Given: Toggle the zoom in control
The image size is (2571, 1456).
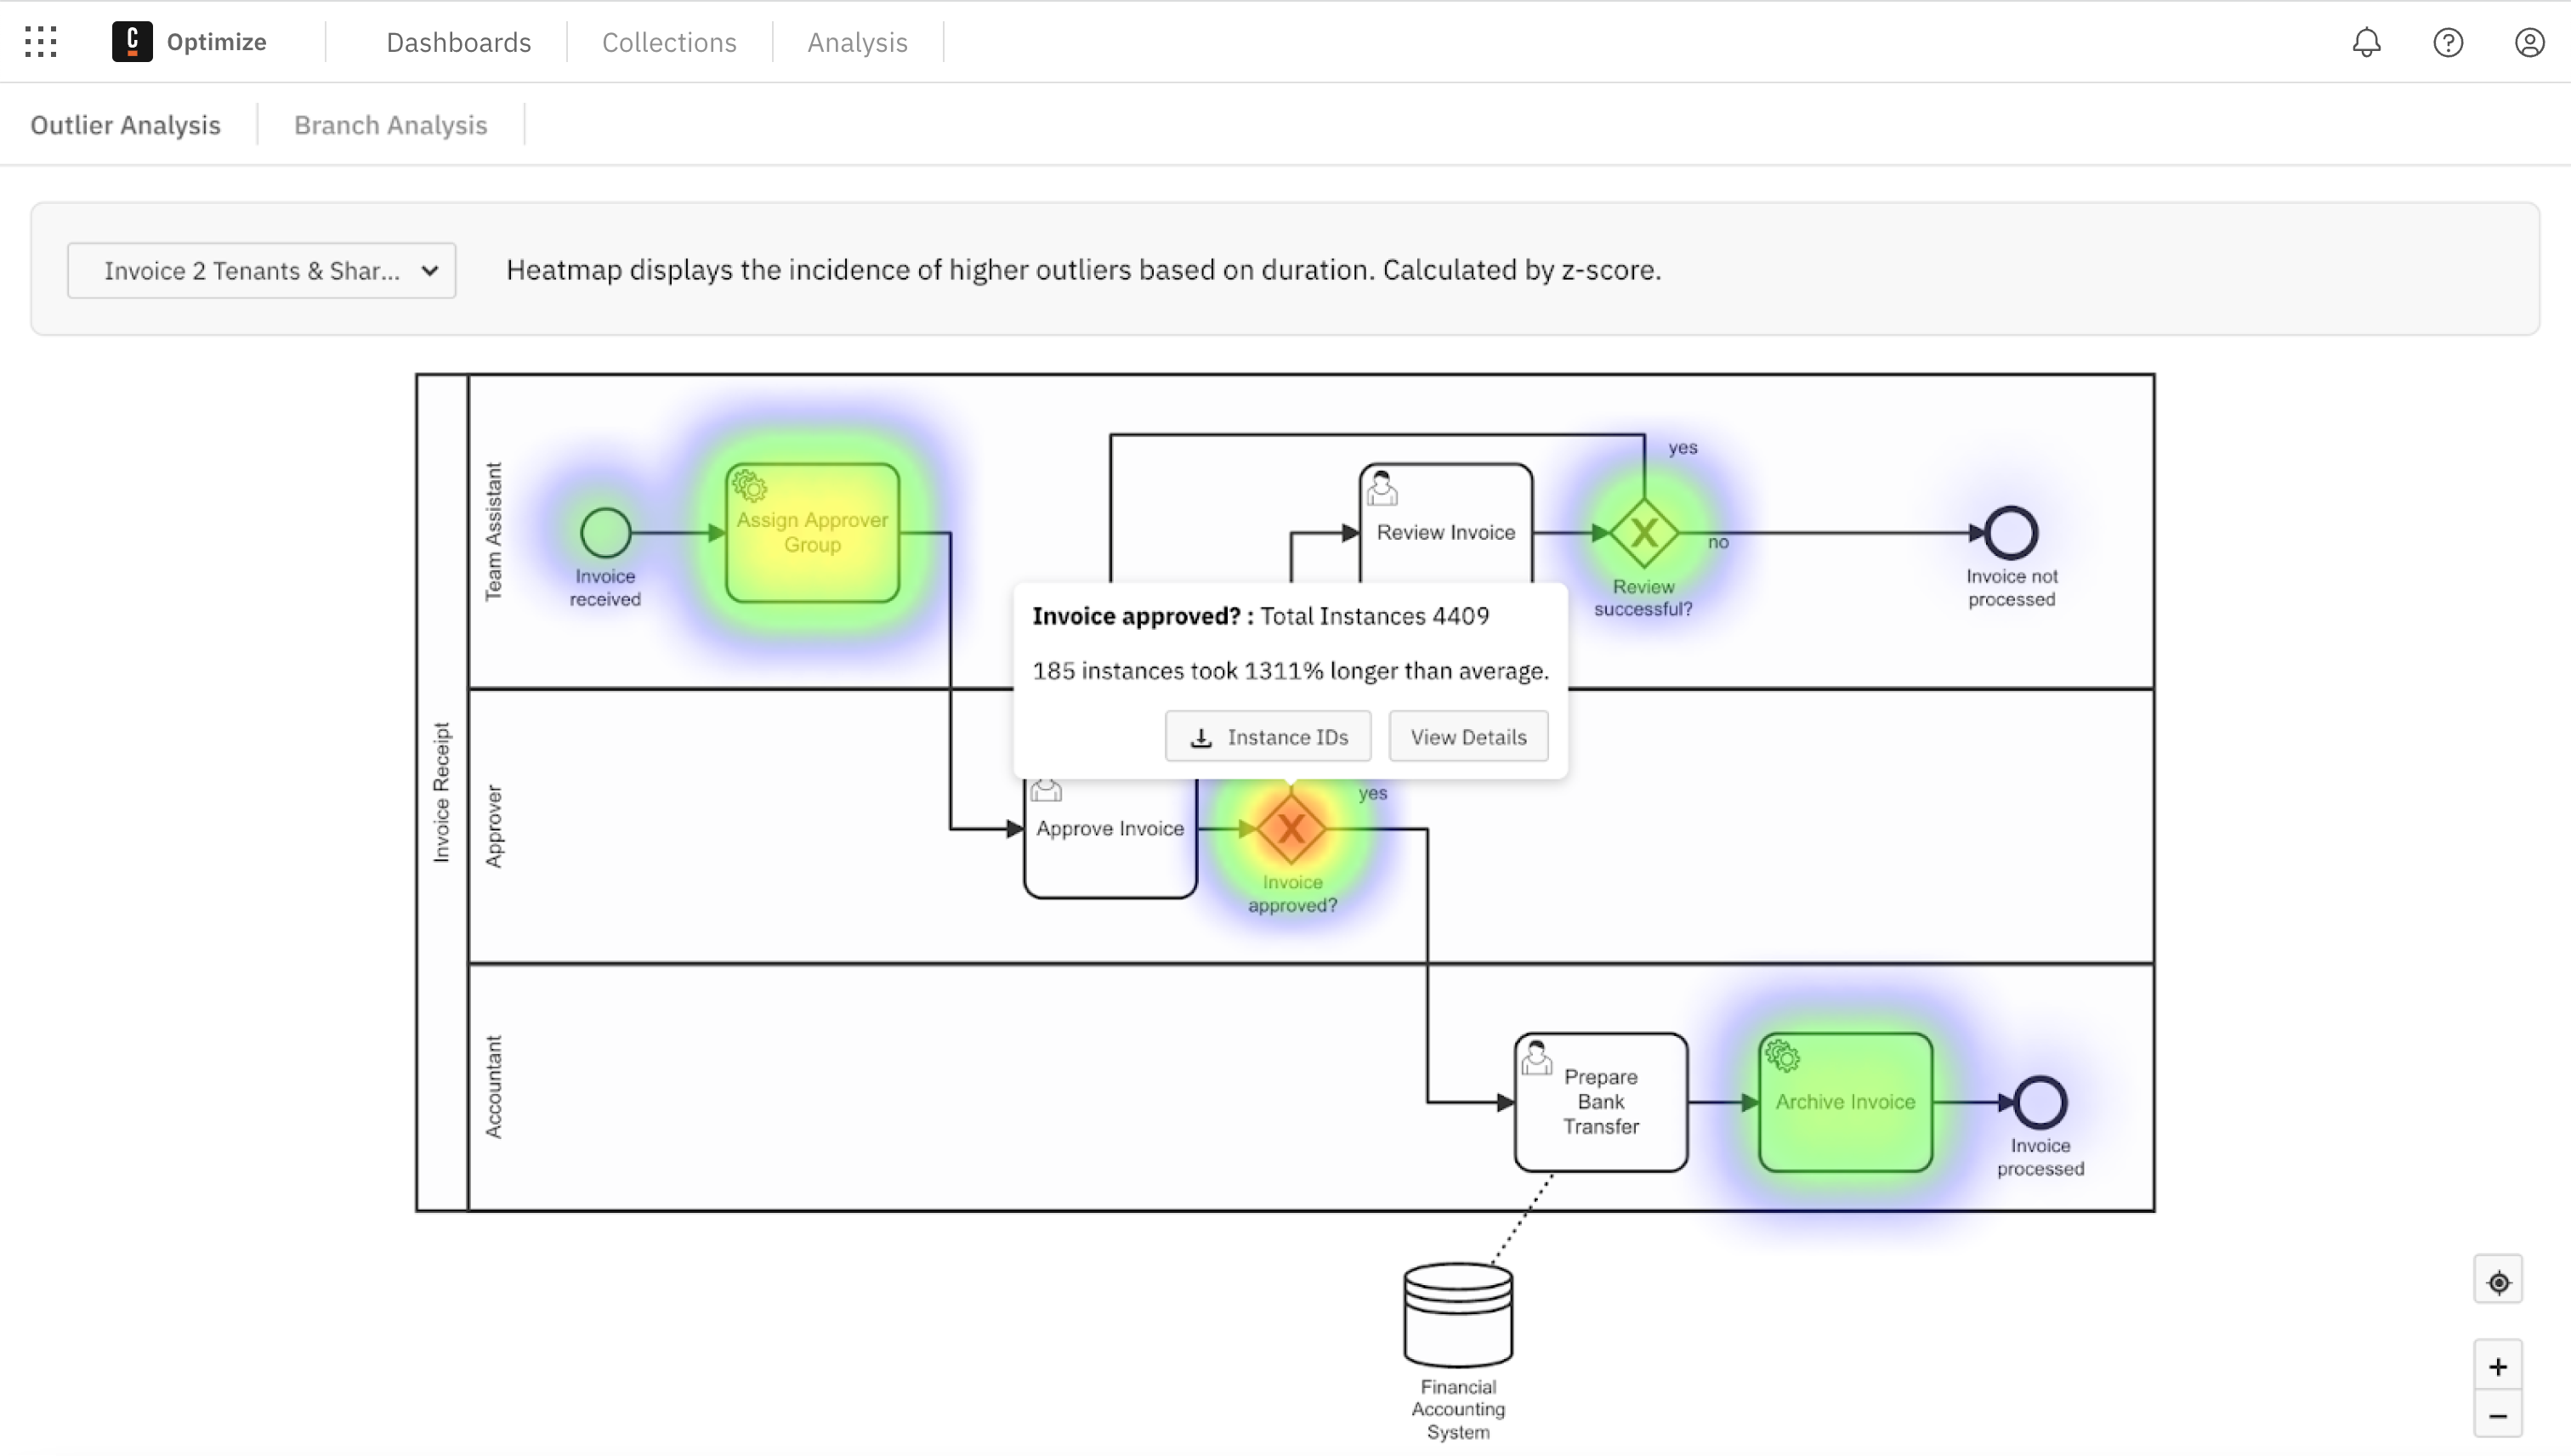Looking at the screenshot, I should coord(2499,1364).
